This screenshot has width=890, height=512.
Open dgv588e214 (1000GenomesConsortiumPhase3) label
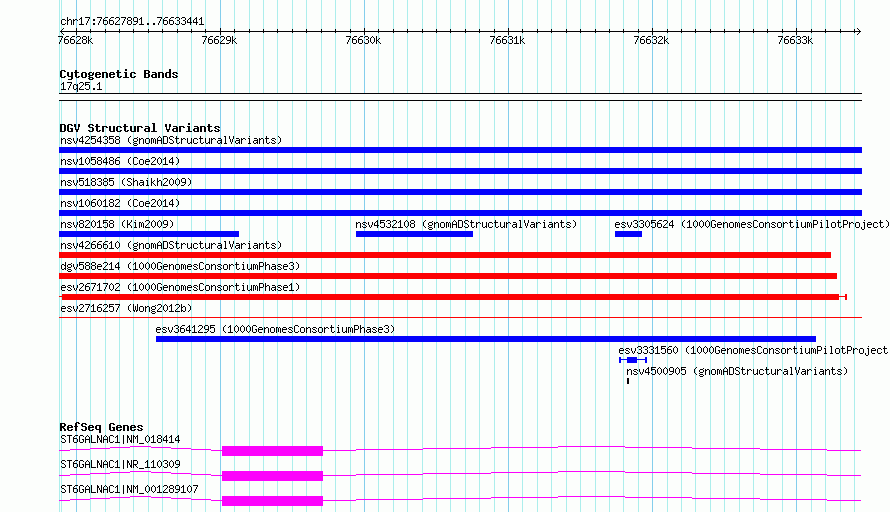point(180,266)
